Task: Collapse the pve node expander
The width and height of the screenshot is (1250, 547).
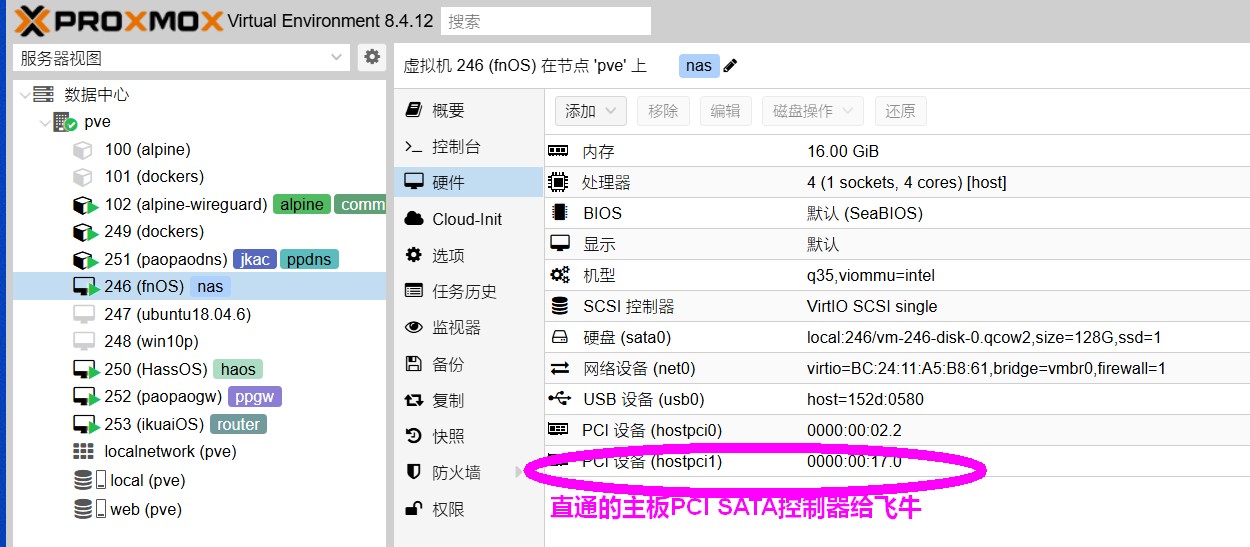Action: (x=44, y=122)
